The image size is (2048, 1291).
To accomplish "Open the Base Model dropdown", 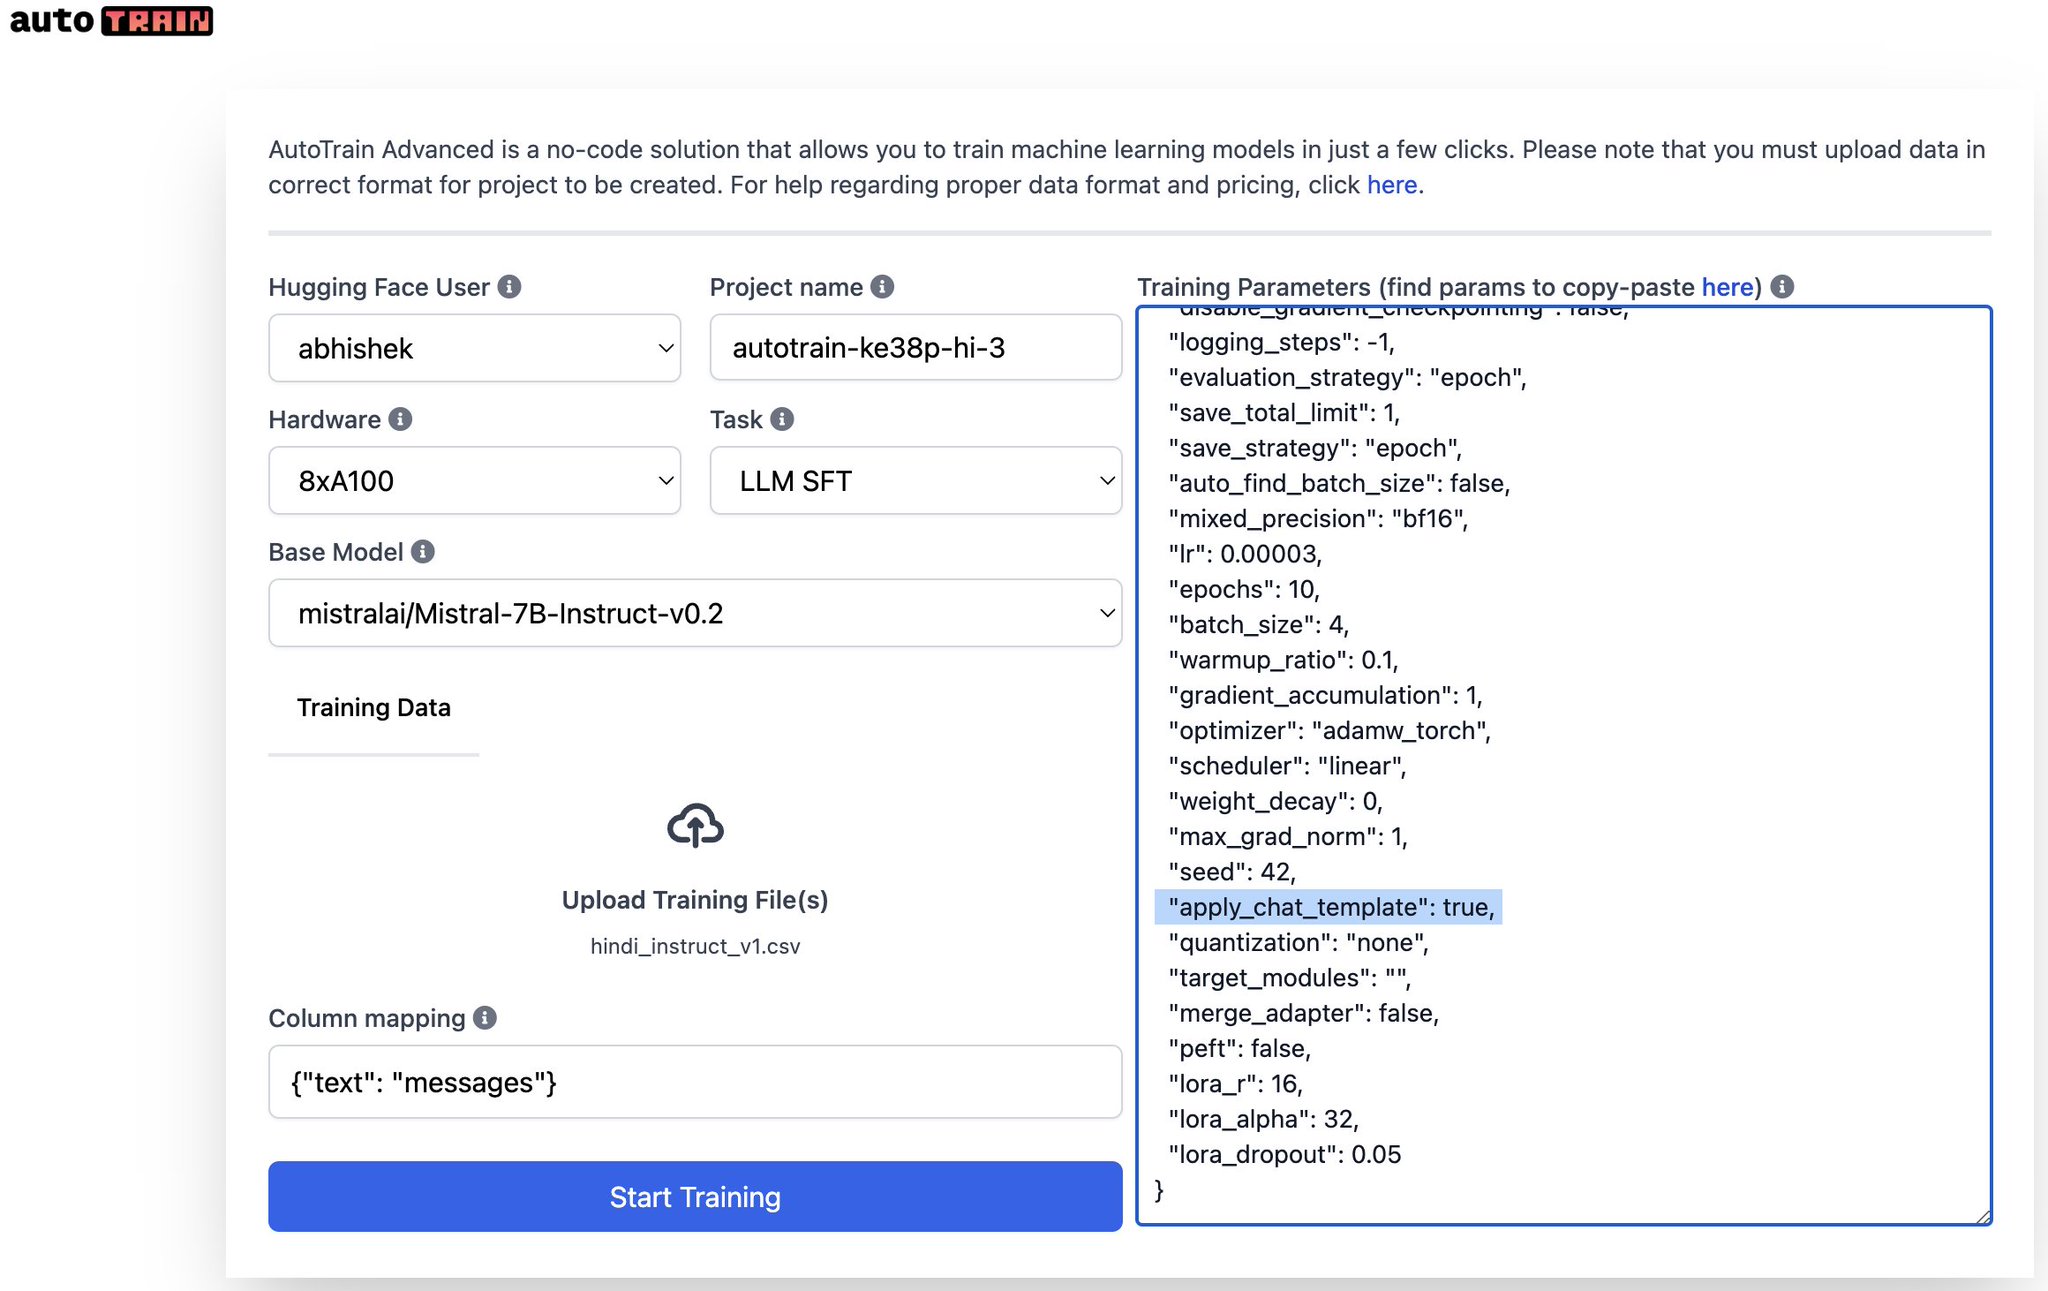I will point(695,613).
